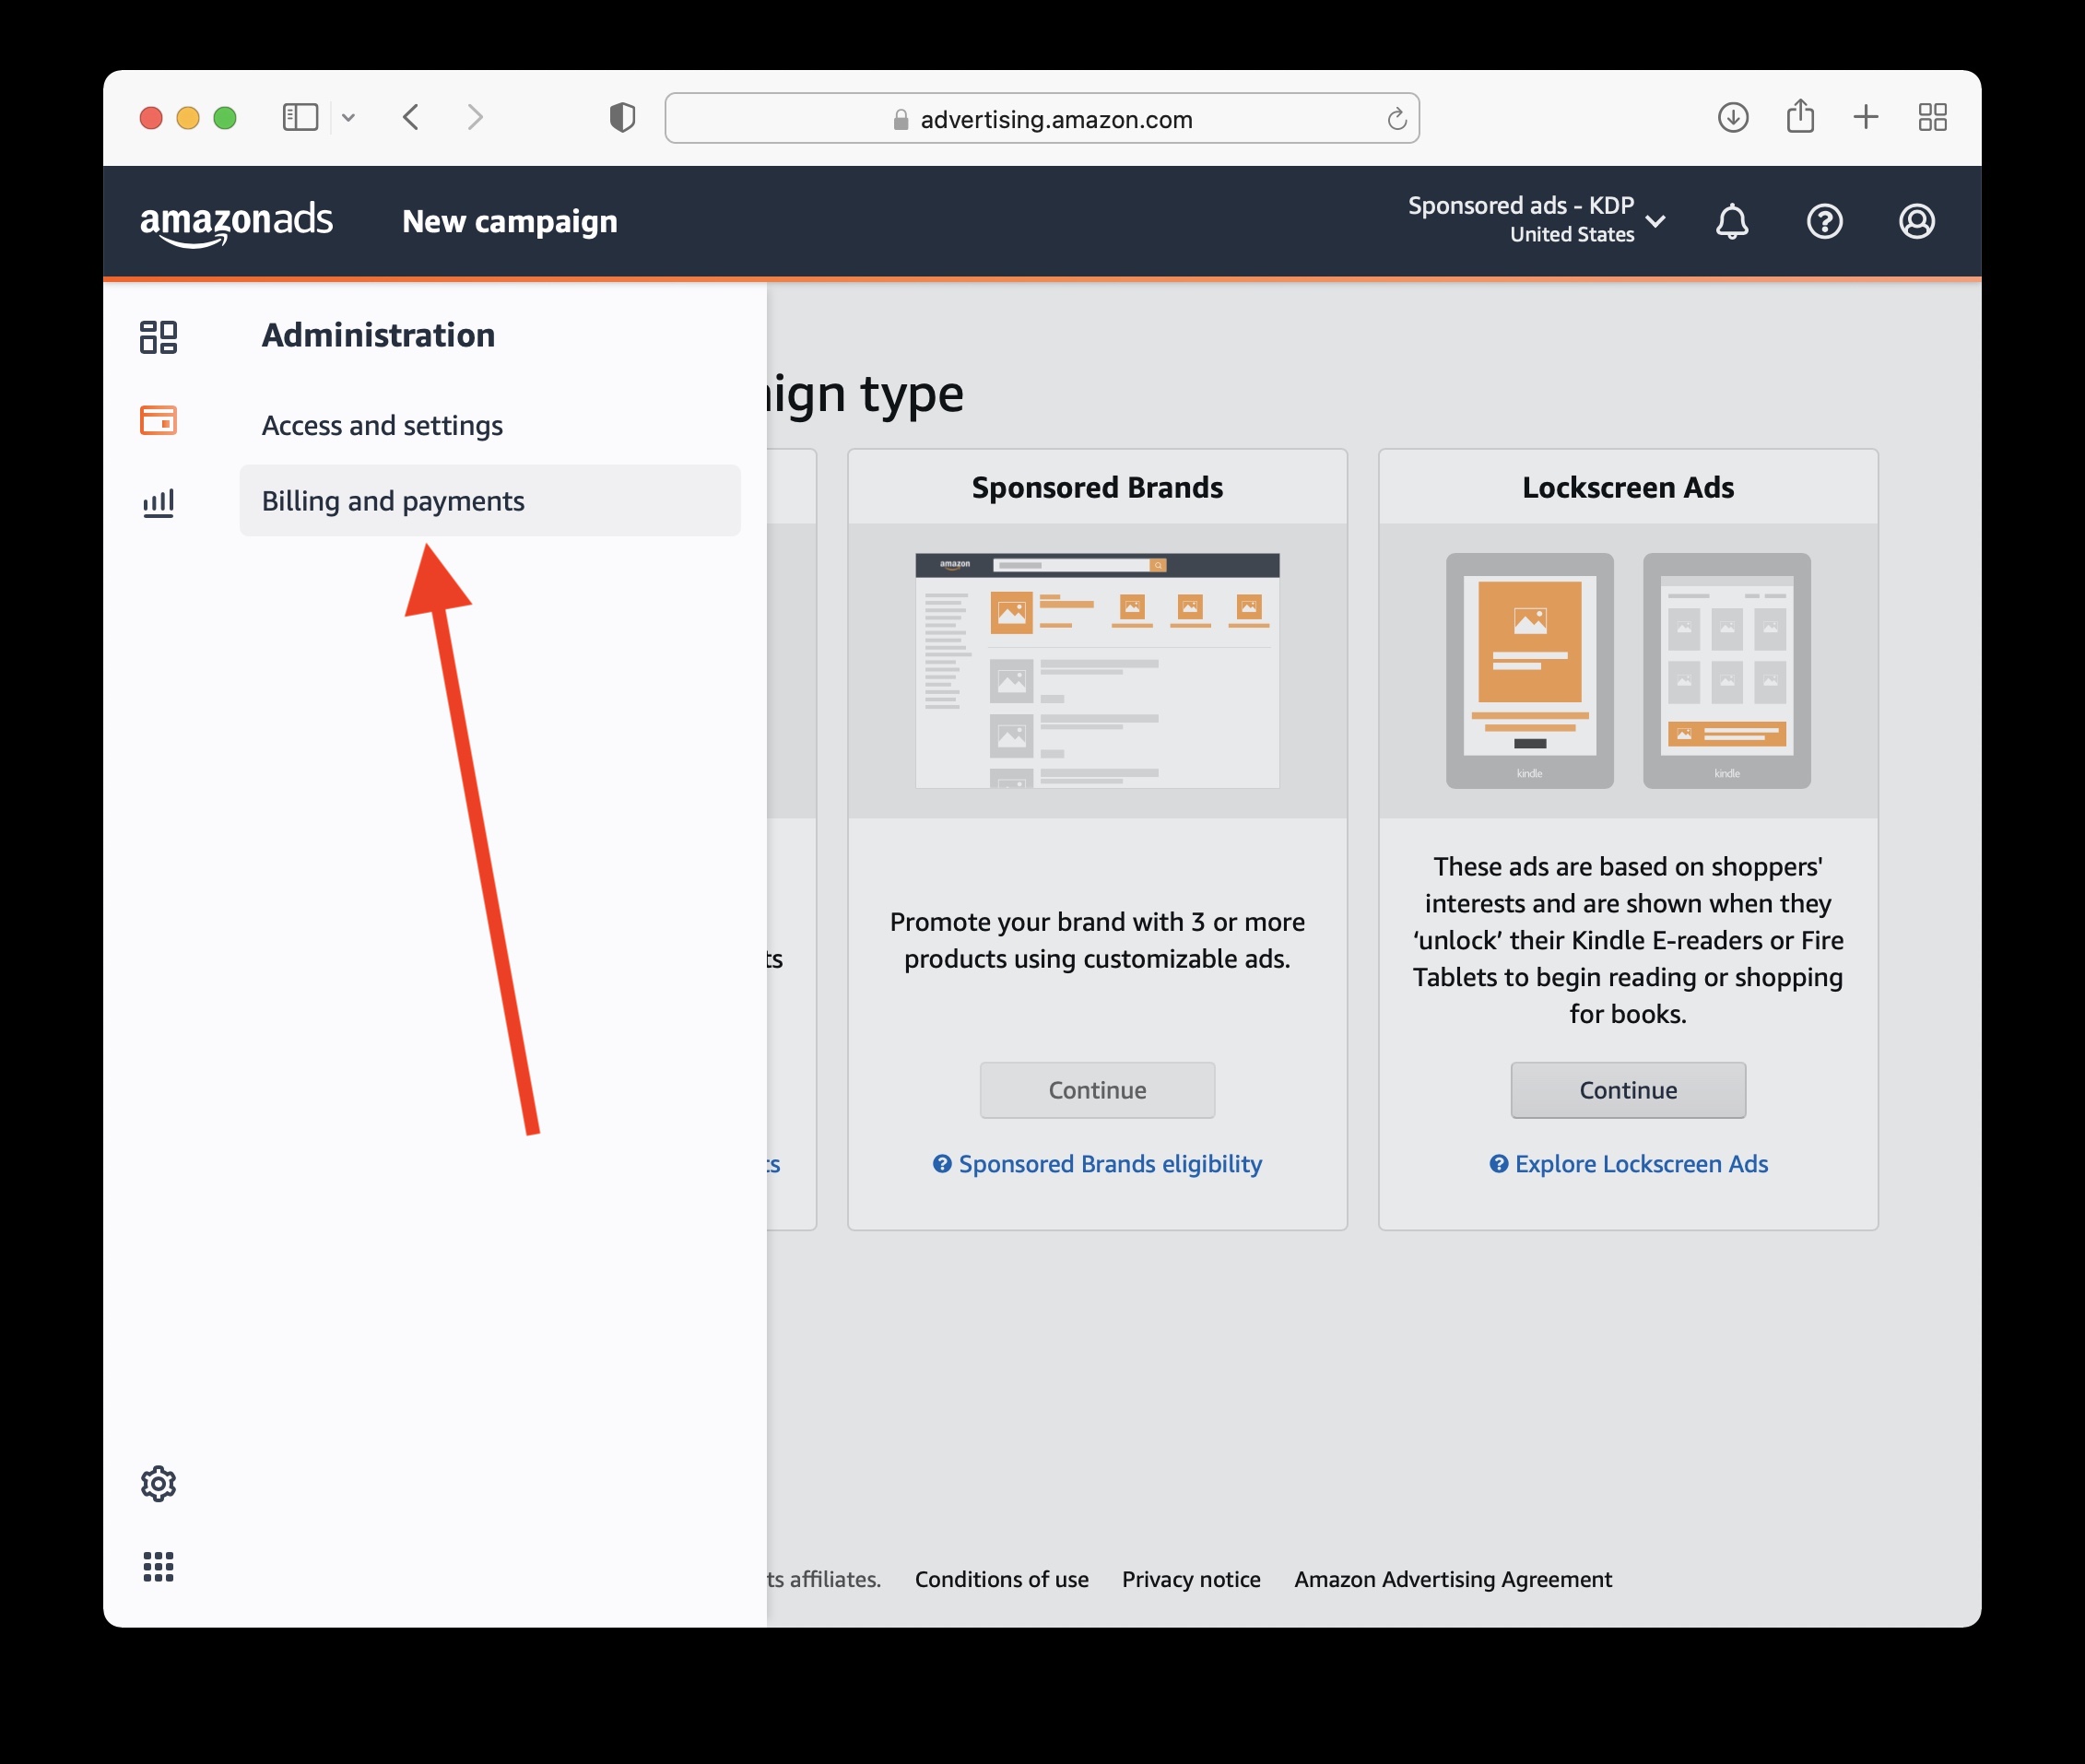Click Continue under Sponsored Brands
Image resolution: width=2085 pixels, height=1764 pixels.
(x=1097, y=1090)
